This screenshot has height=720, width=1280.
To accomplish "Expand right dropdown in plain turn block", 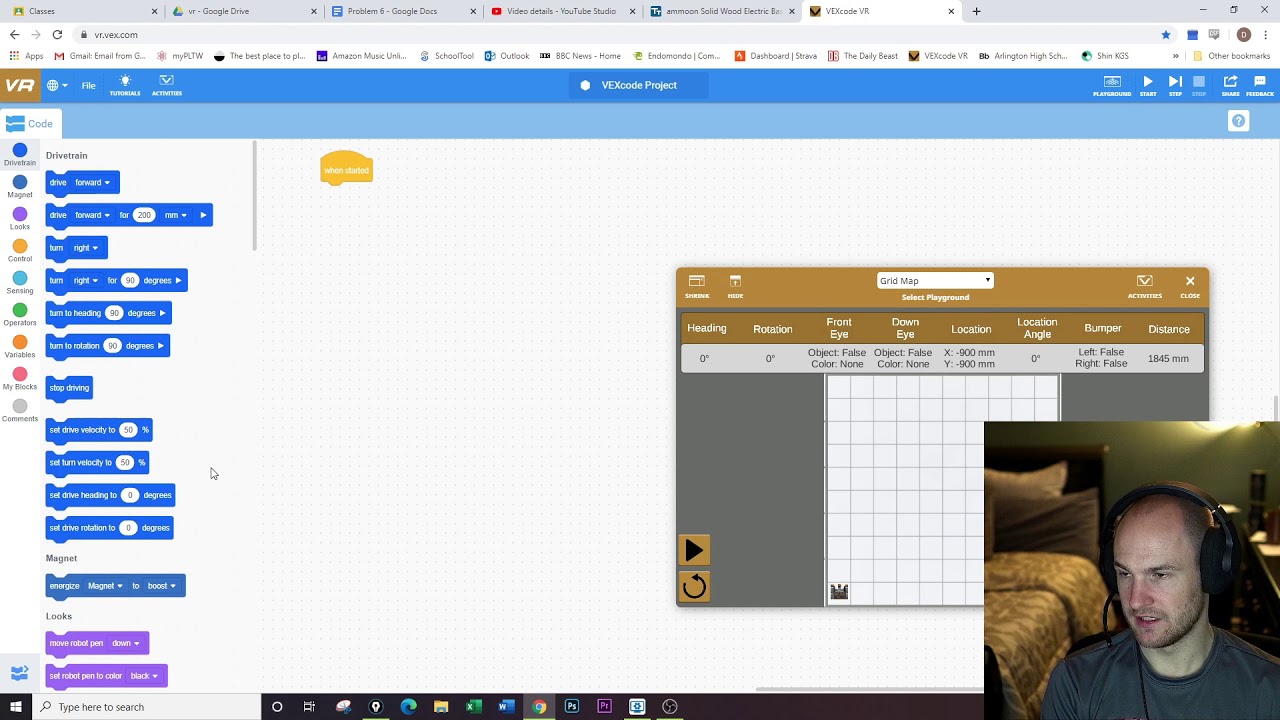I will point(86,248).
